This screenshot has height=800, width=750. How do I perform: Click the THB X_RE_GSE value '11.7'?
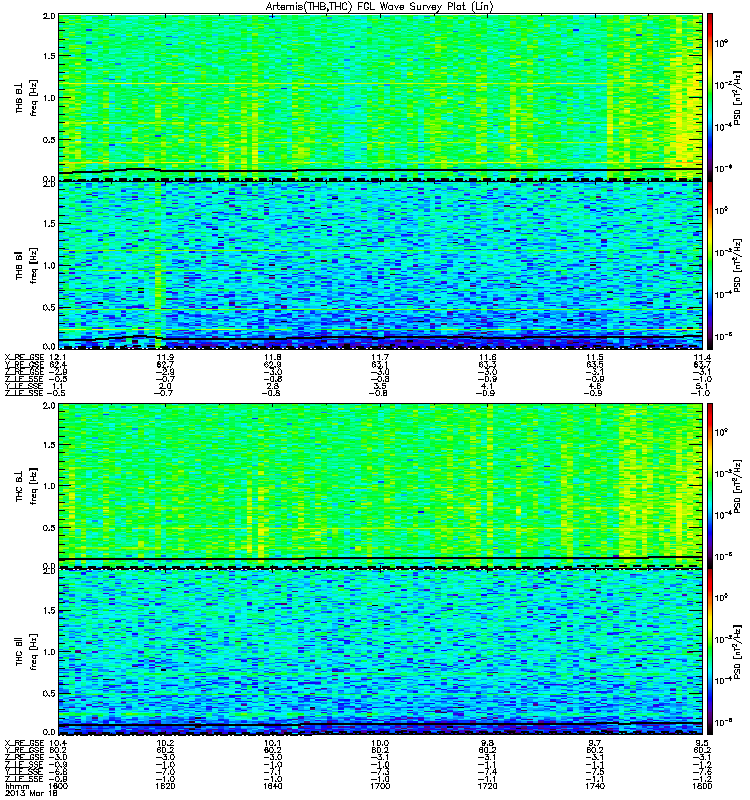380,357
